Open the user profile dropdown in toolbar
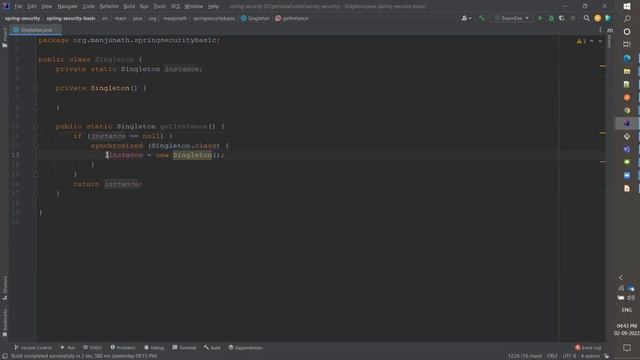The image size is (640, 360). pos(466,18)
